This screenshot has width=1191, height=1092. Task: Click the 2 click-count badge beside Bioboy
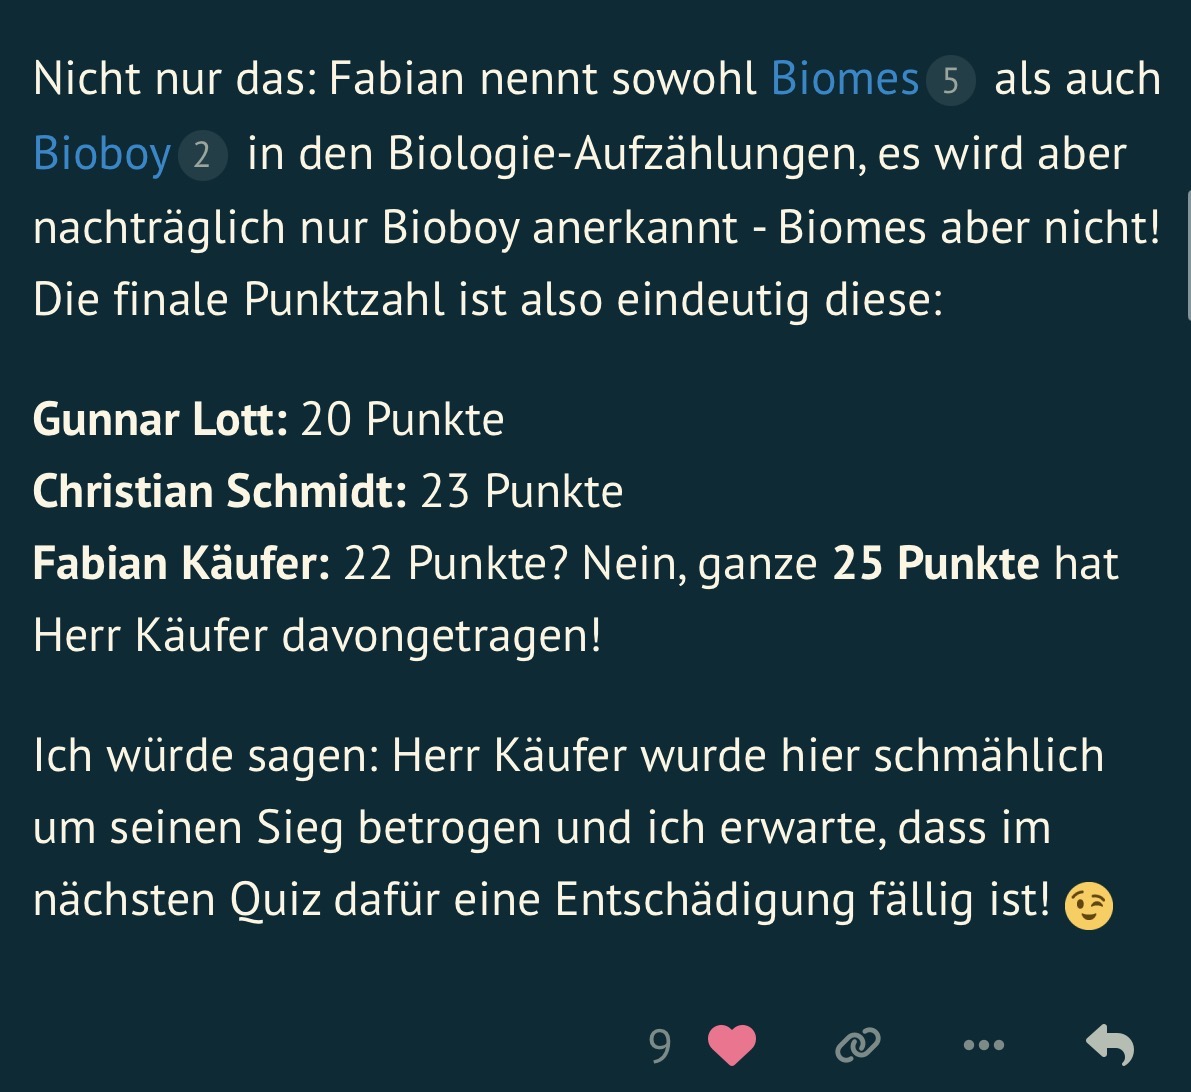click(201, 156)
